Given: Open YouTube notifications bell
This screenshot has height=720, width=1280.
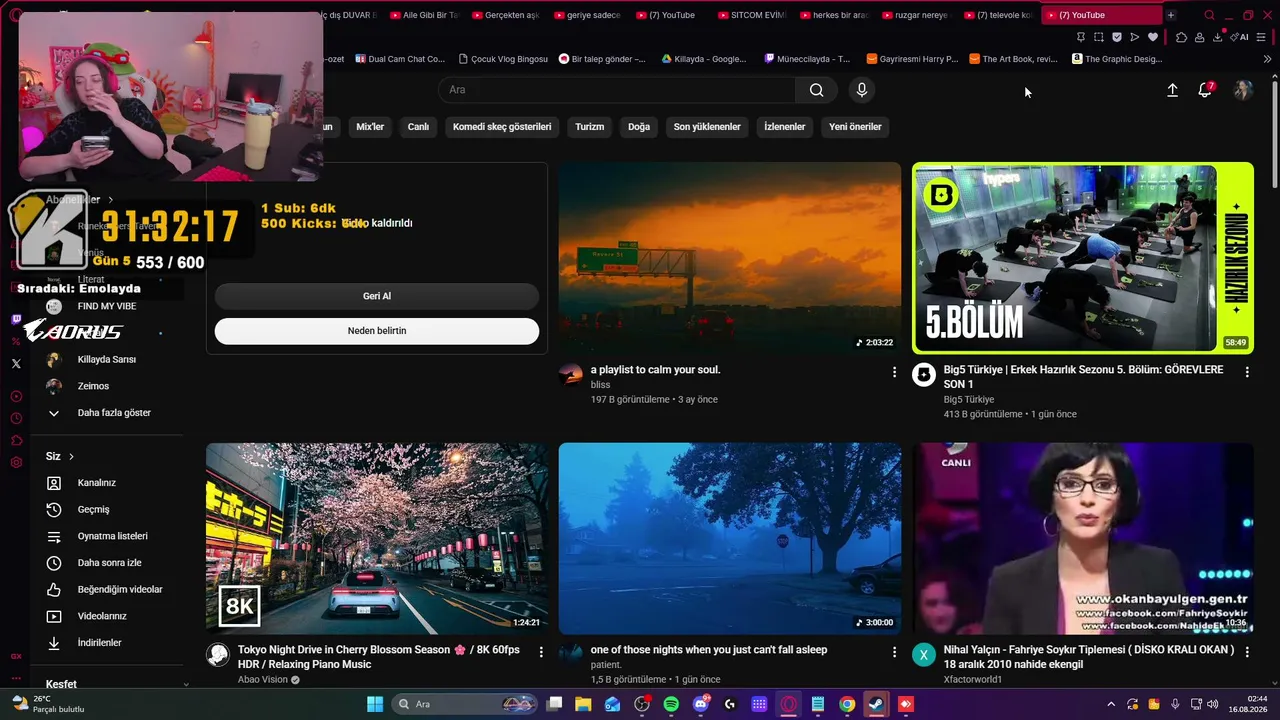Looking at the screenshot, I should [1206, 90].
